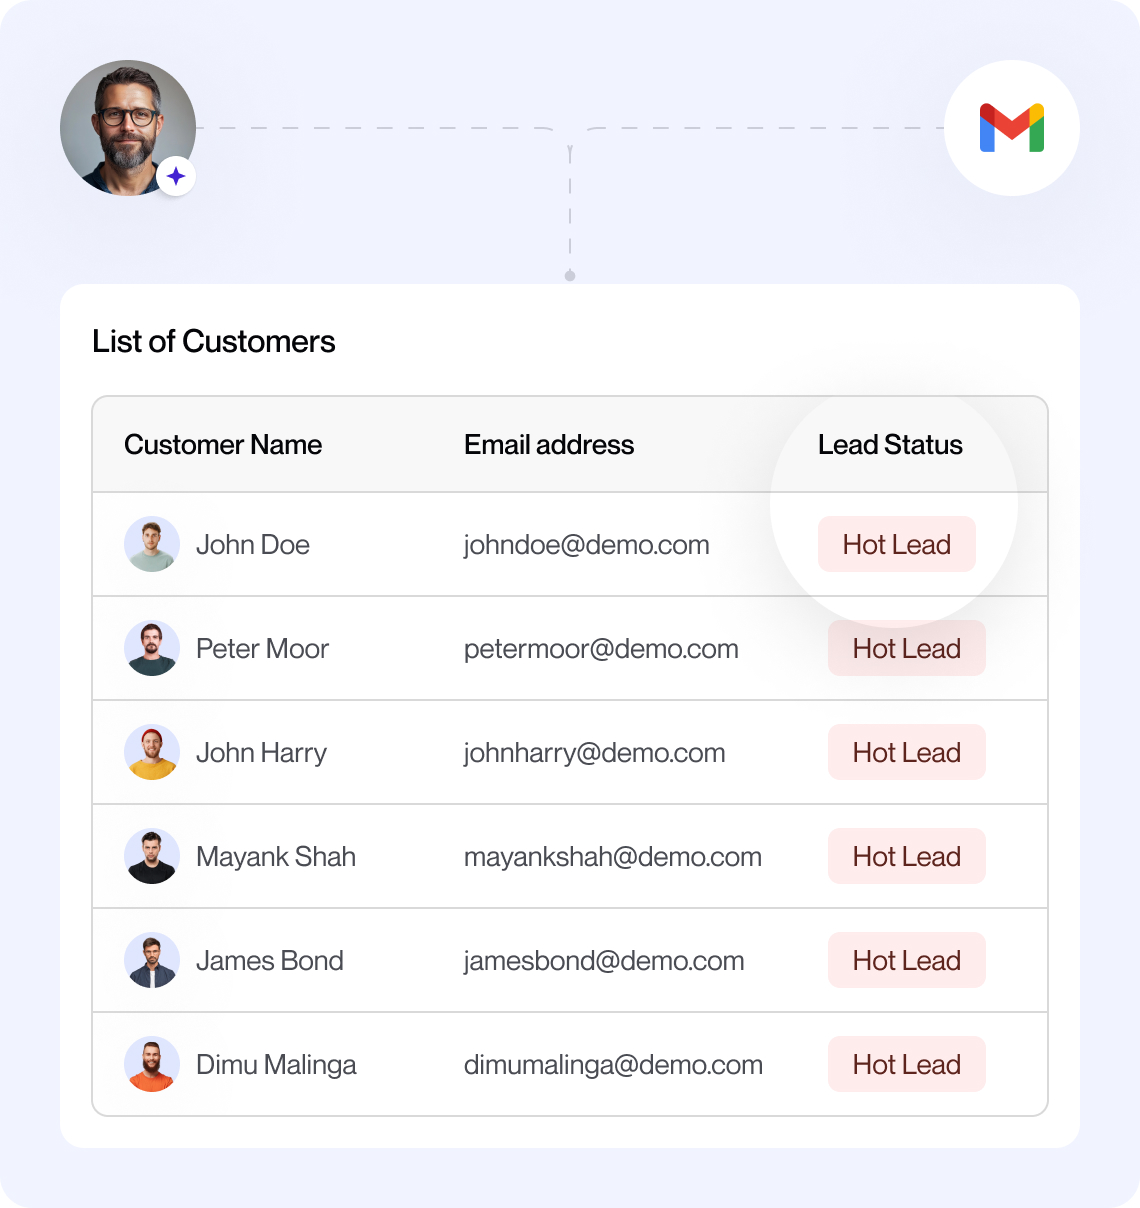The height and width of the screenshot is (1208, 1140).
Task: Select the Lead Status column header
Action: coord(890,445)
